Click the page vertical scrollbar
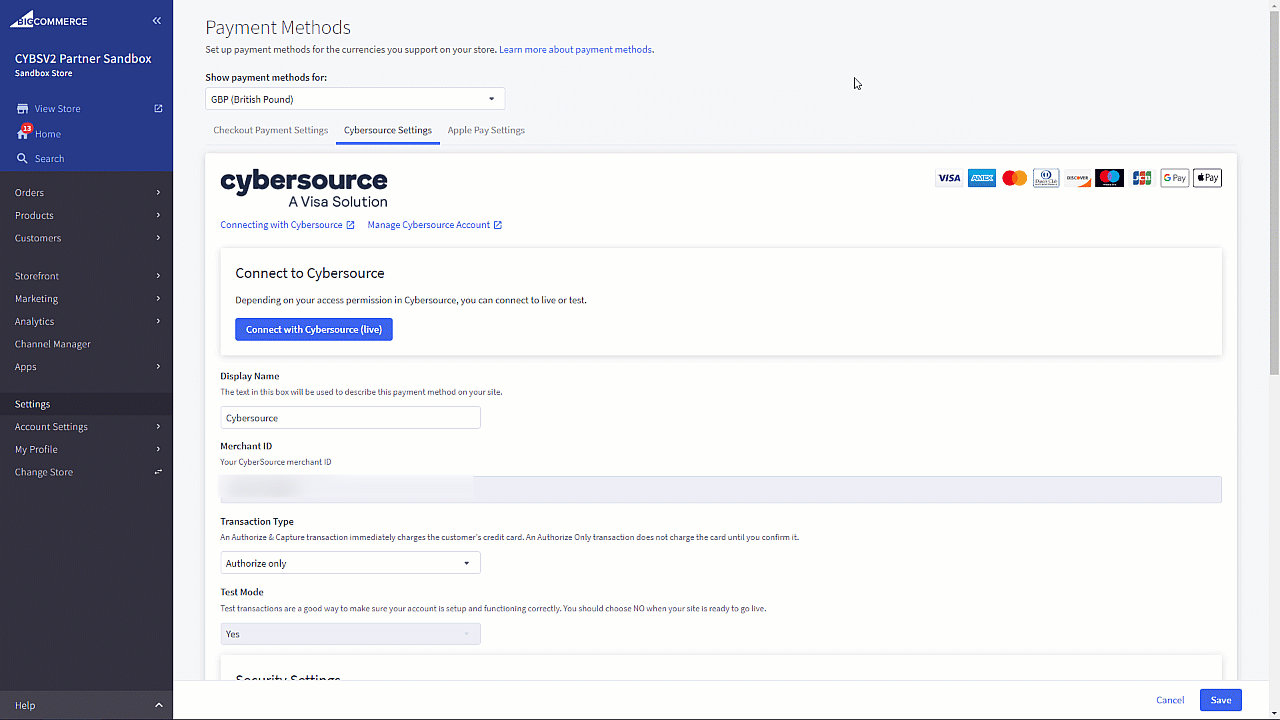Screen dimensions: 1280x720 coord(1273,200)
